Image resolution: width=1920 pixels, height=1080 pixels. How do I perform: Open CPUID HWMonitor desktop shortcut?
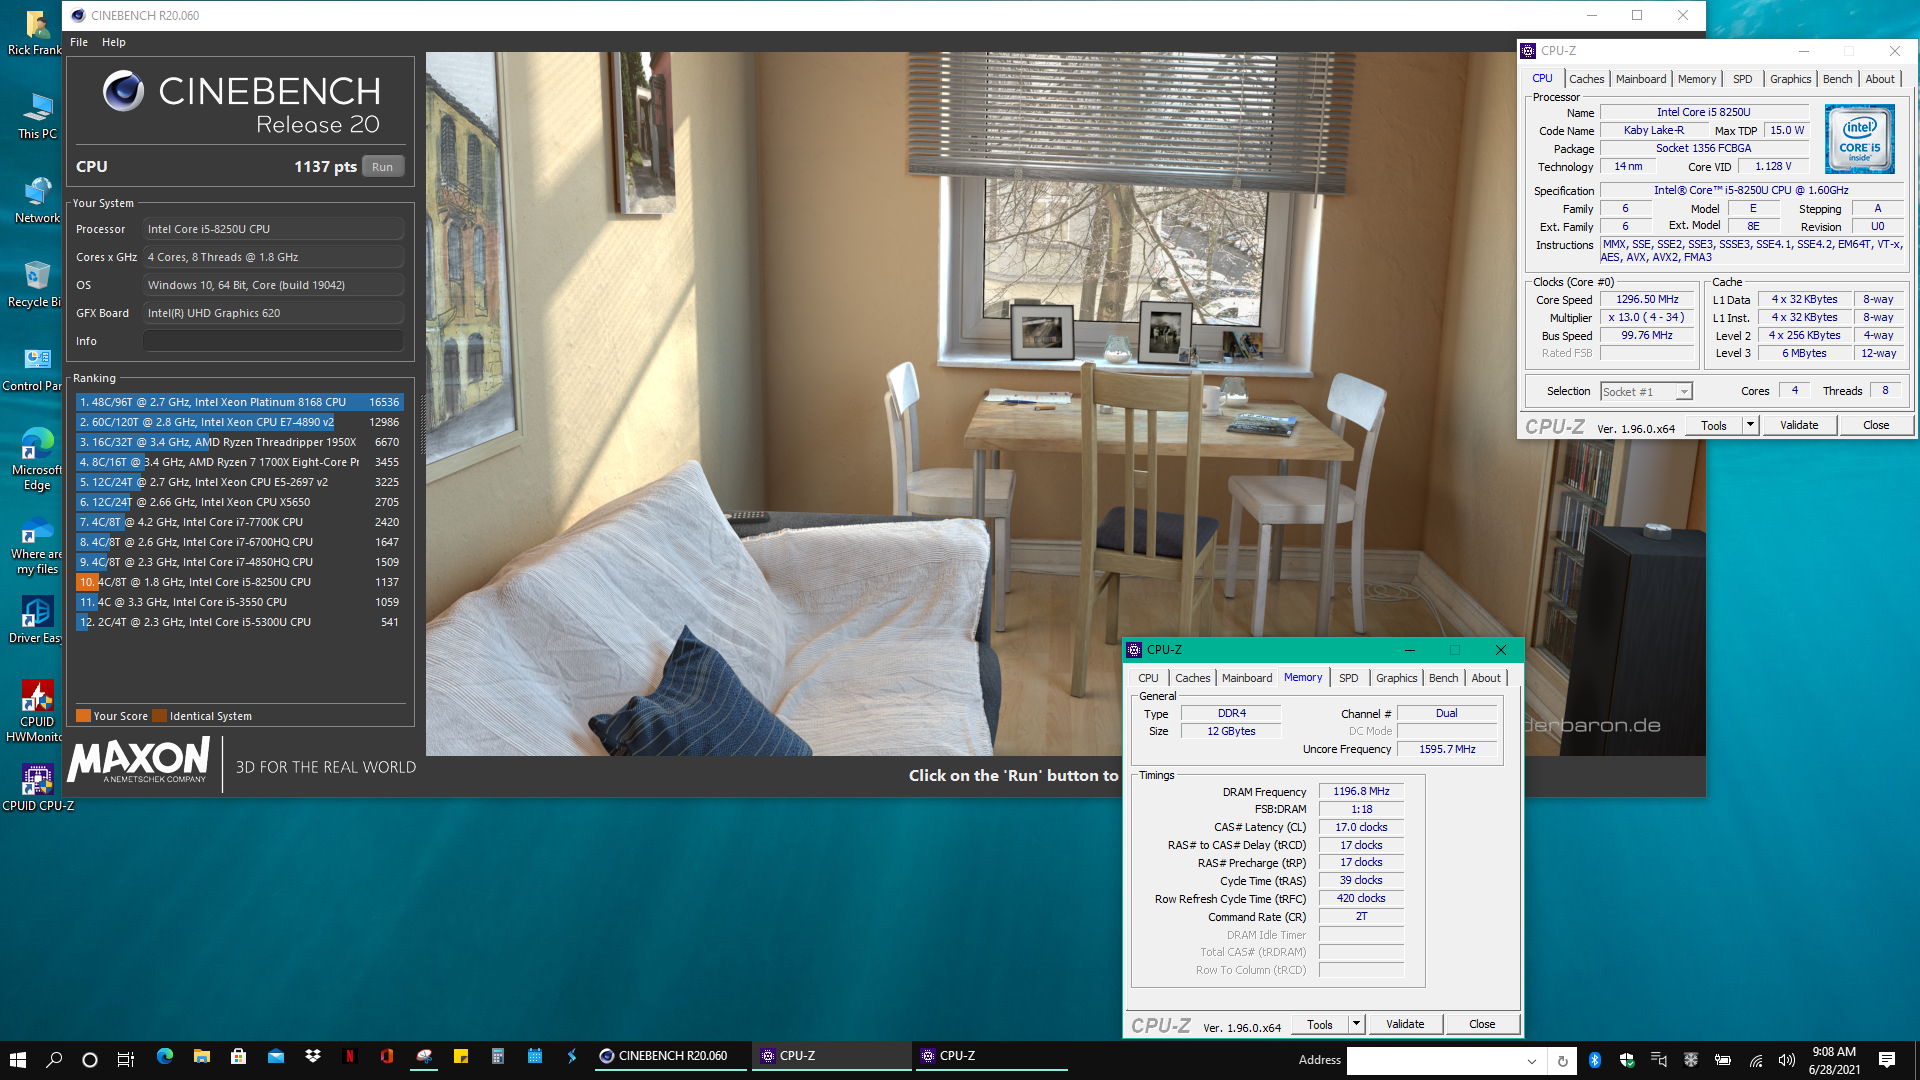(x=37, y=711)
